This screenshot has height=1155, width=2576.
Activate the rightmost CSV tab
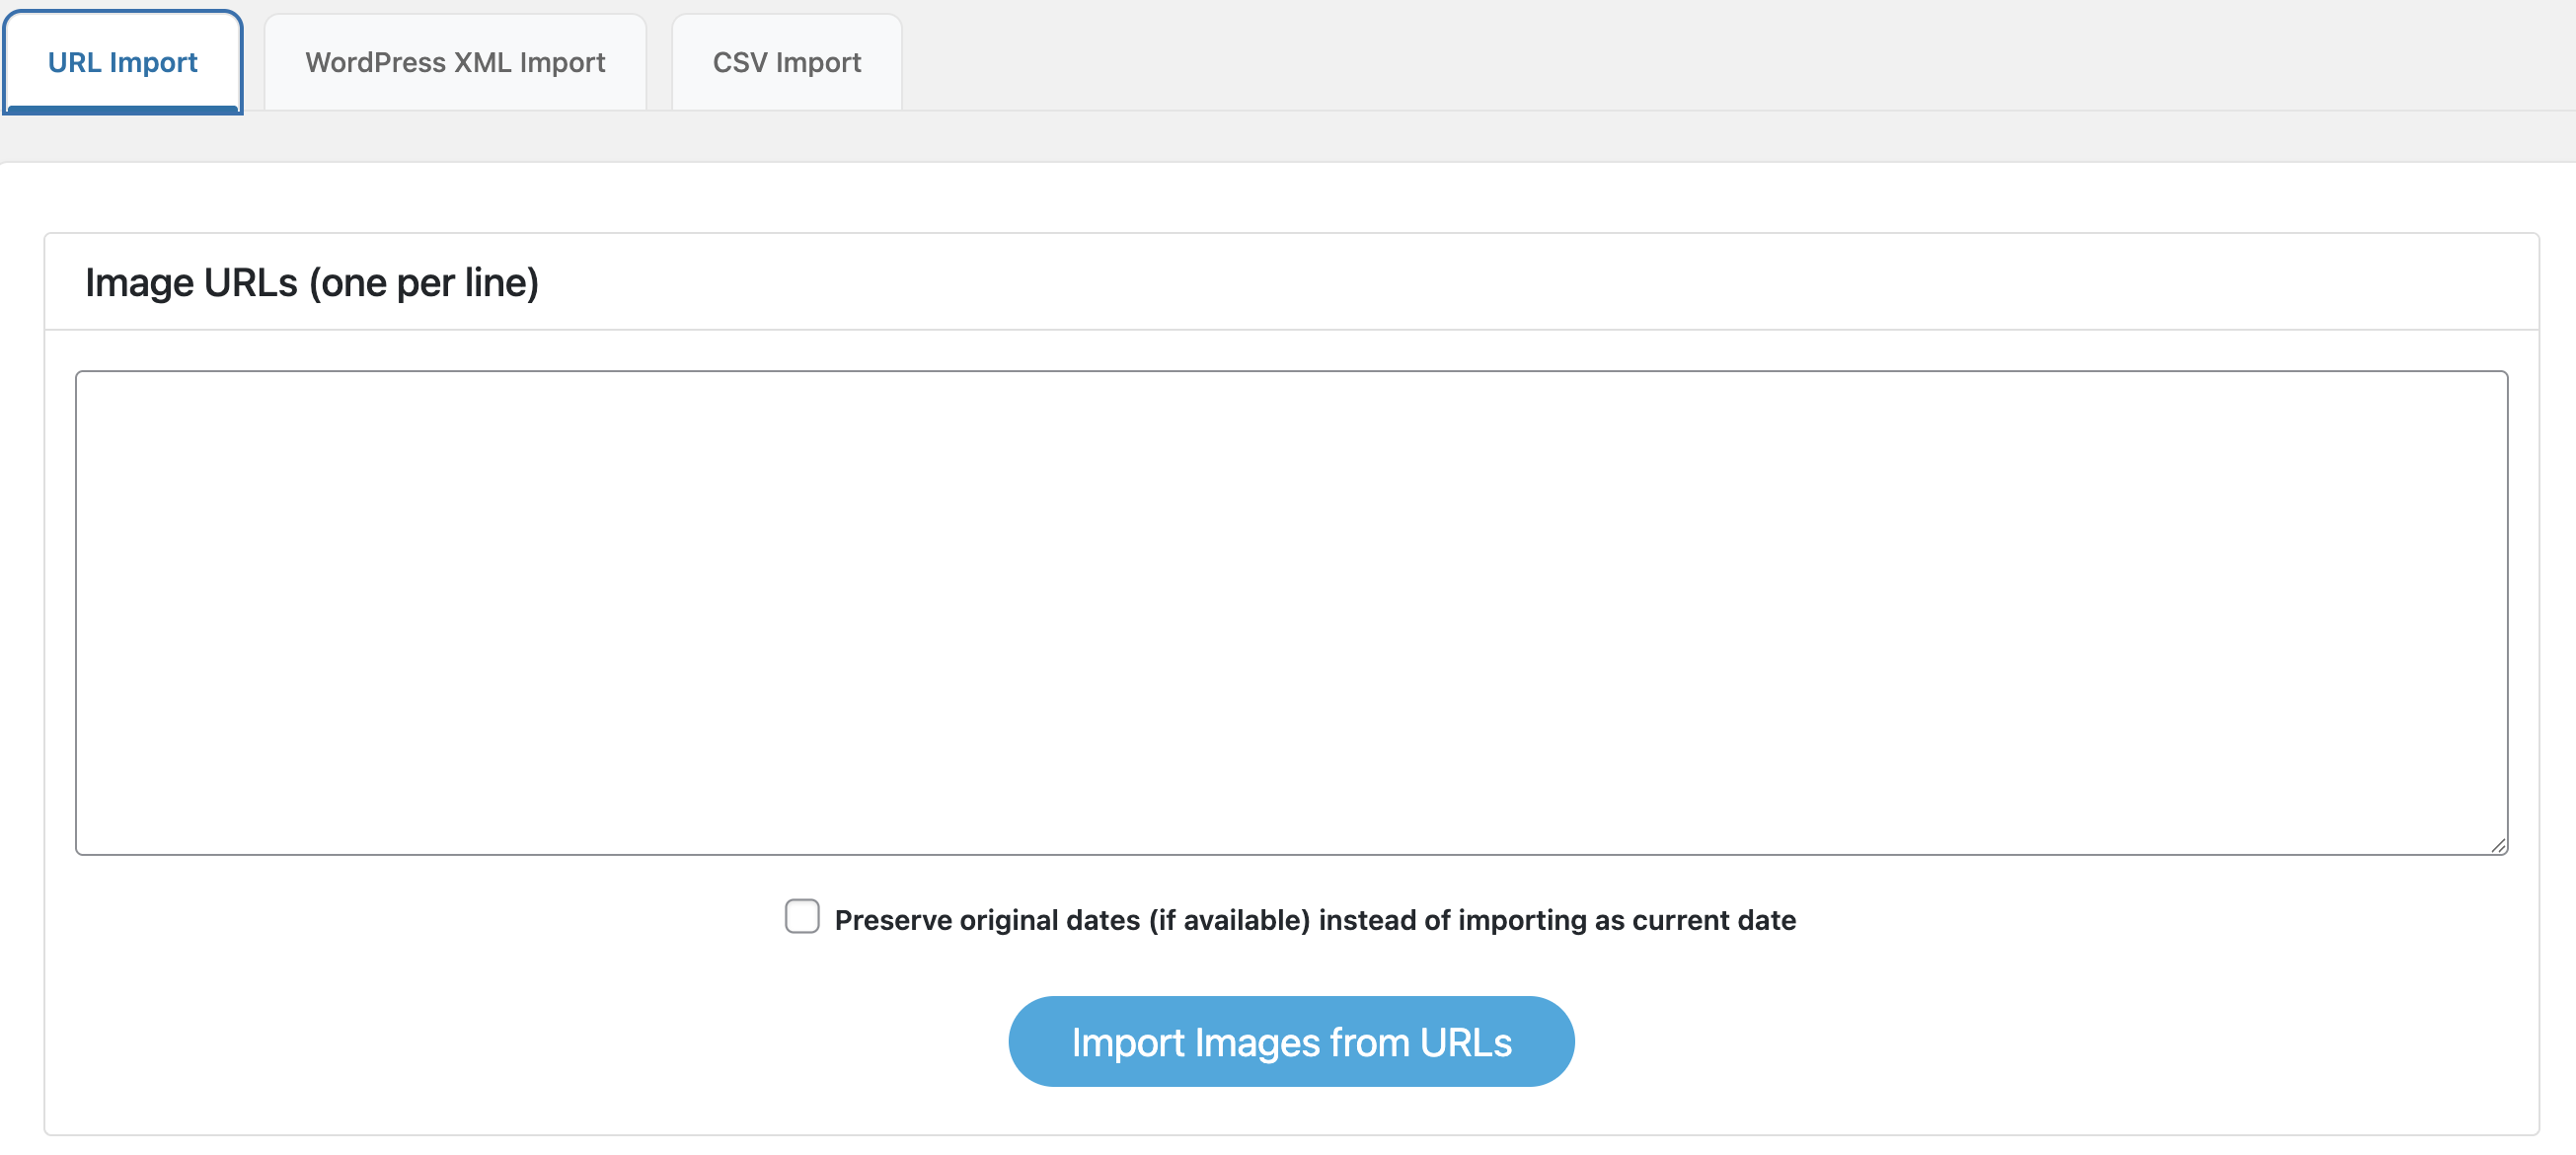[x=786, y=62]
